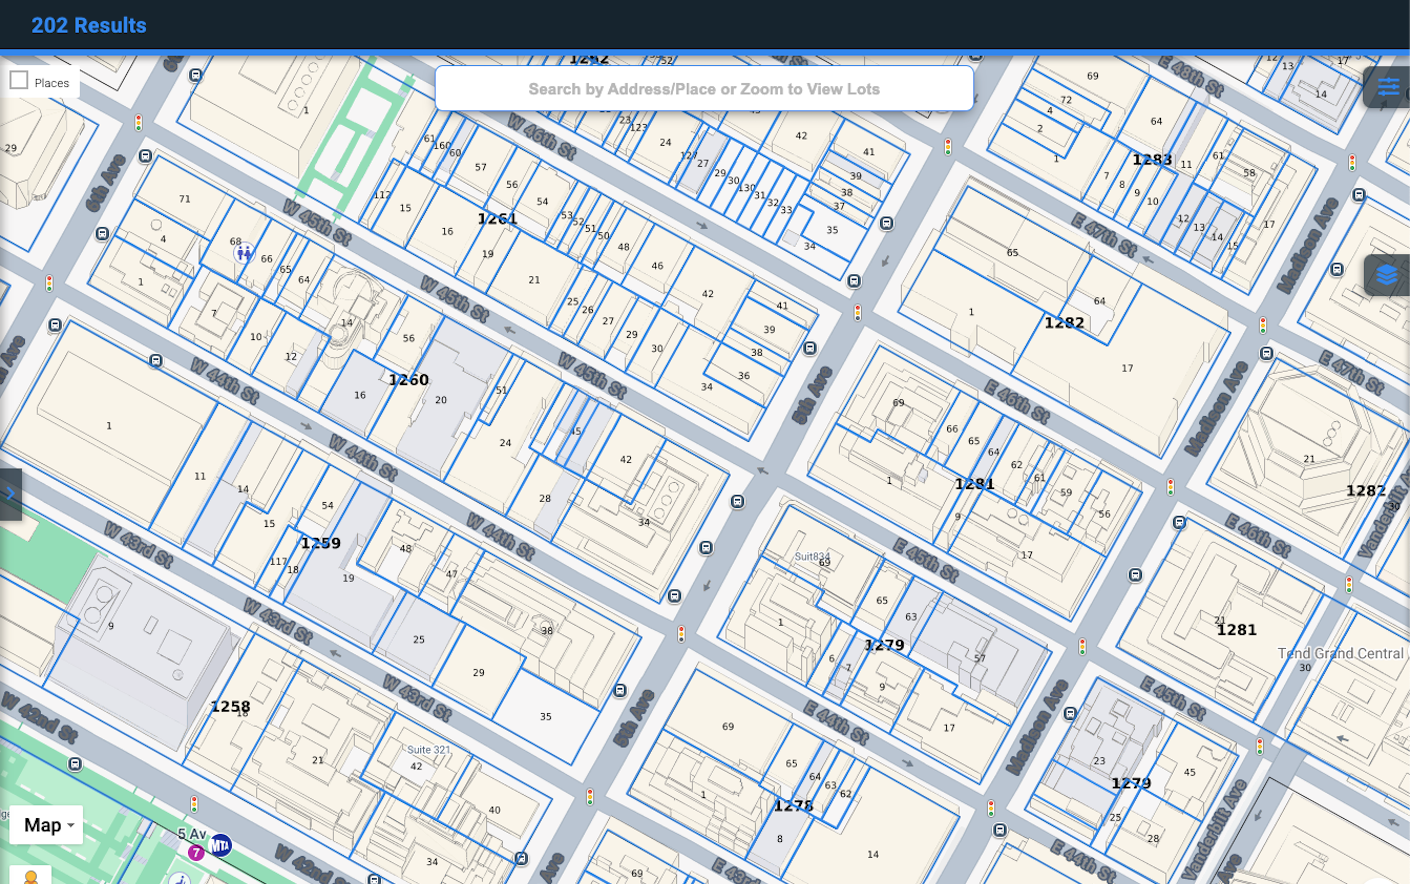
Task: Click the Suit834 place label
Action: pos(812,556)
